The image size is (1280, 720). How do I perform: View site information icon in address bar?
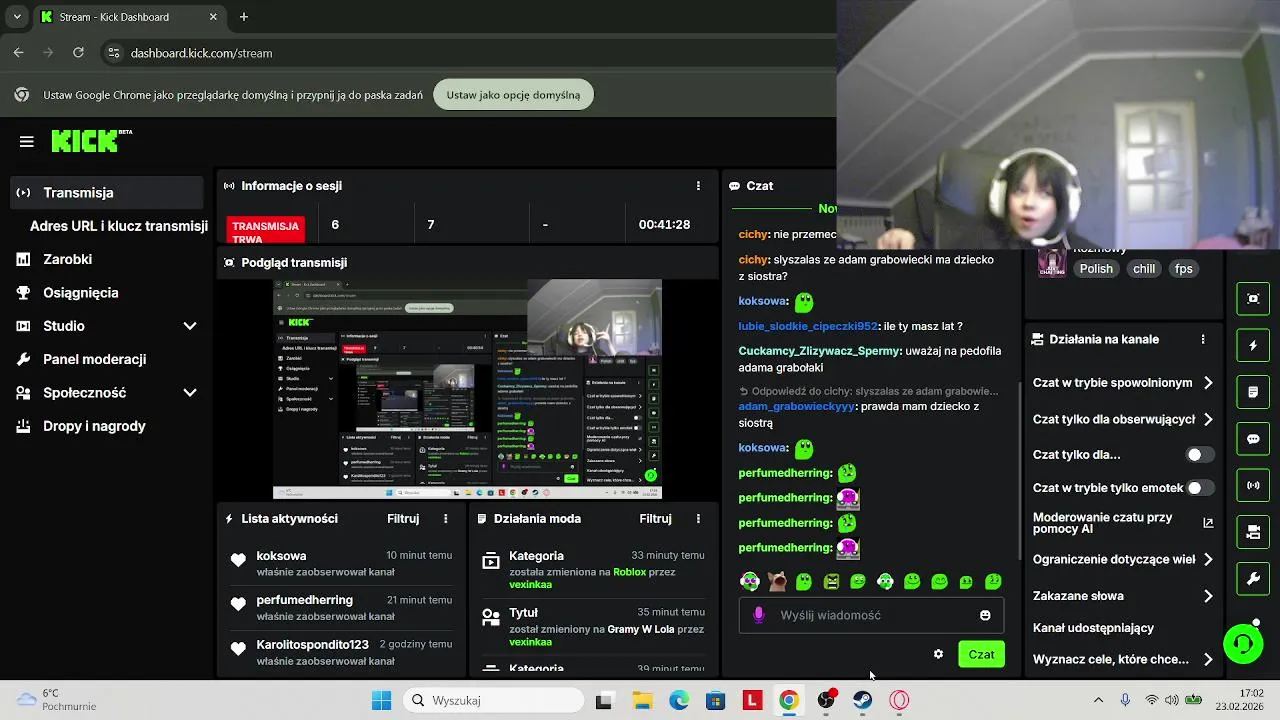click(113, 53)
